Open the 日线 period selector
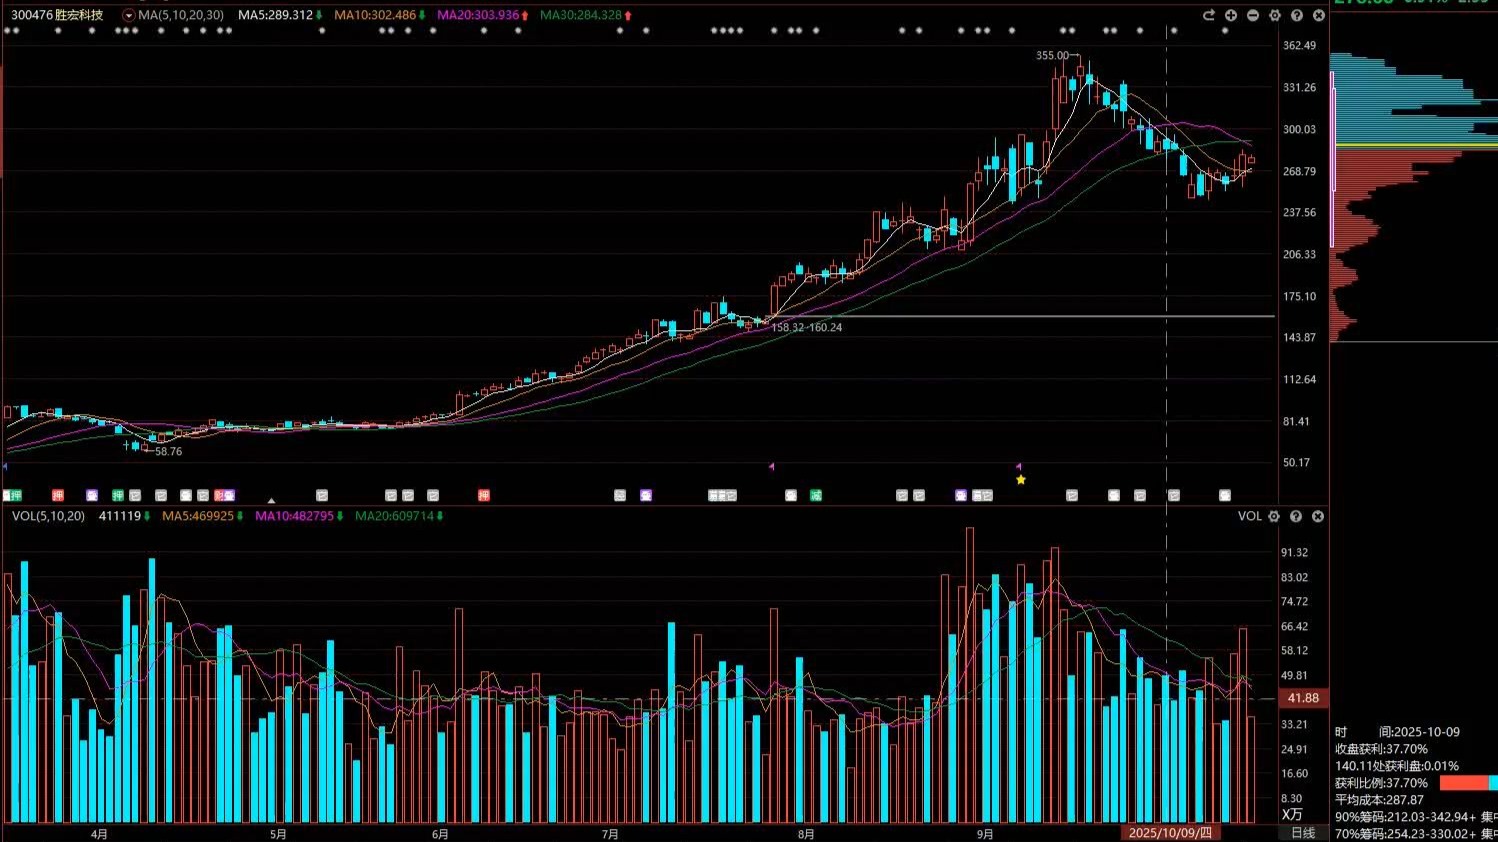 pos(1303,832)
